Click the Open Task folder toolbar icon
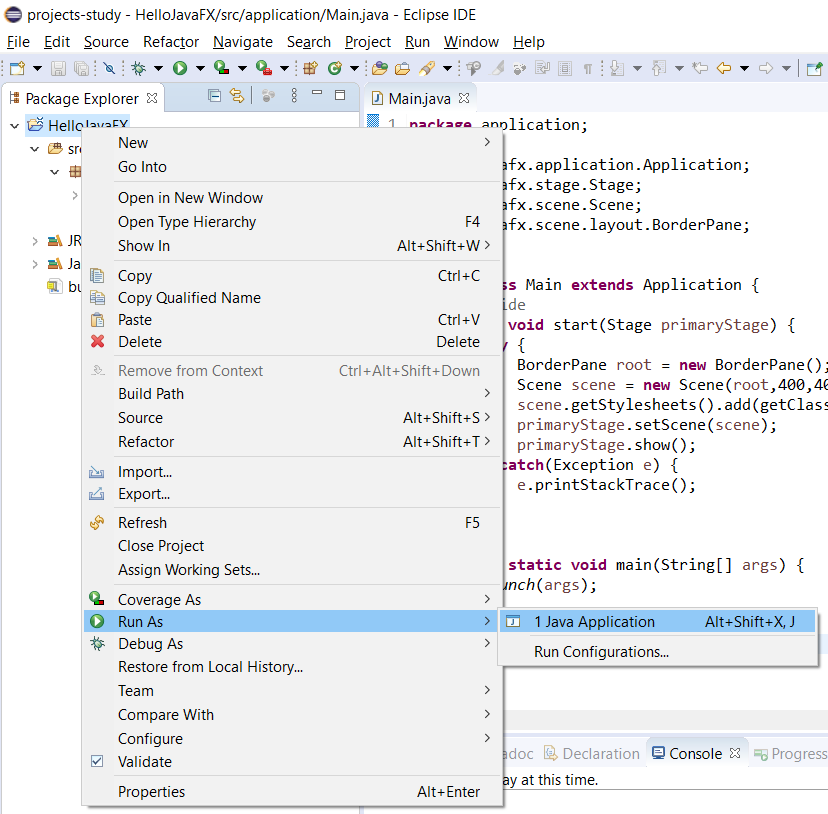Viewport: 828px width, 814px height. pyautogui.click(x=402, y=68)
